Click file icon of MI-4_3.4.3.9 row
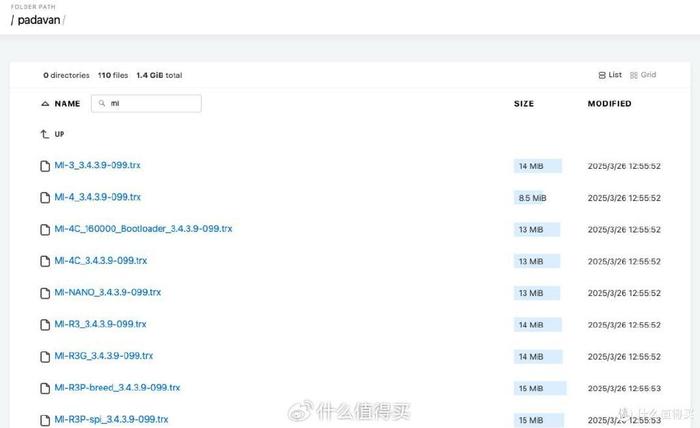 pyautogui.click(x=45, y=198)
